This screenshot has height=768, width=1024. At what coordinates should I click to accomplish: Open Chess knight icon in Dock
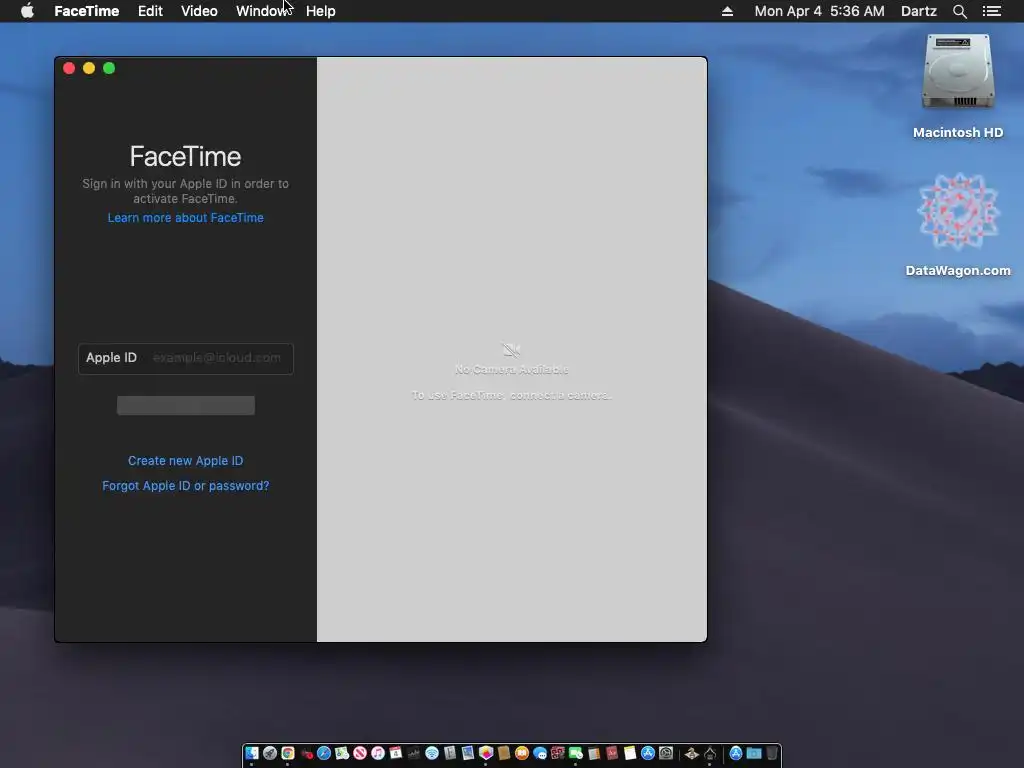coord(692,754)
